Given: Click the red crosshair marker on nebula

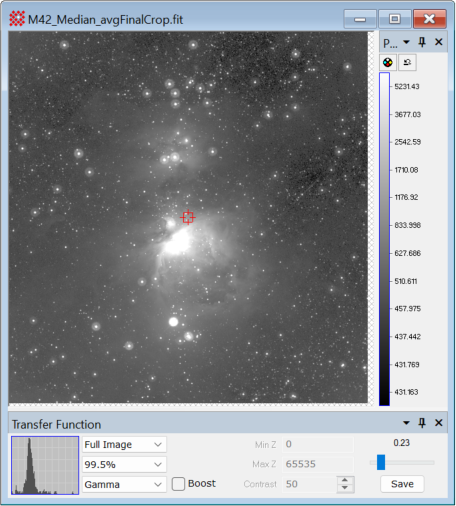Looking at the screenshot, I should (188, 217).
